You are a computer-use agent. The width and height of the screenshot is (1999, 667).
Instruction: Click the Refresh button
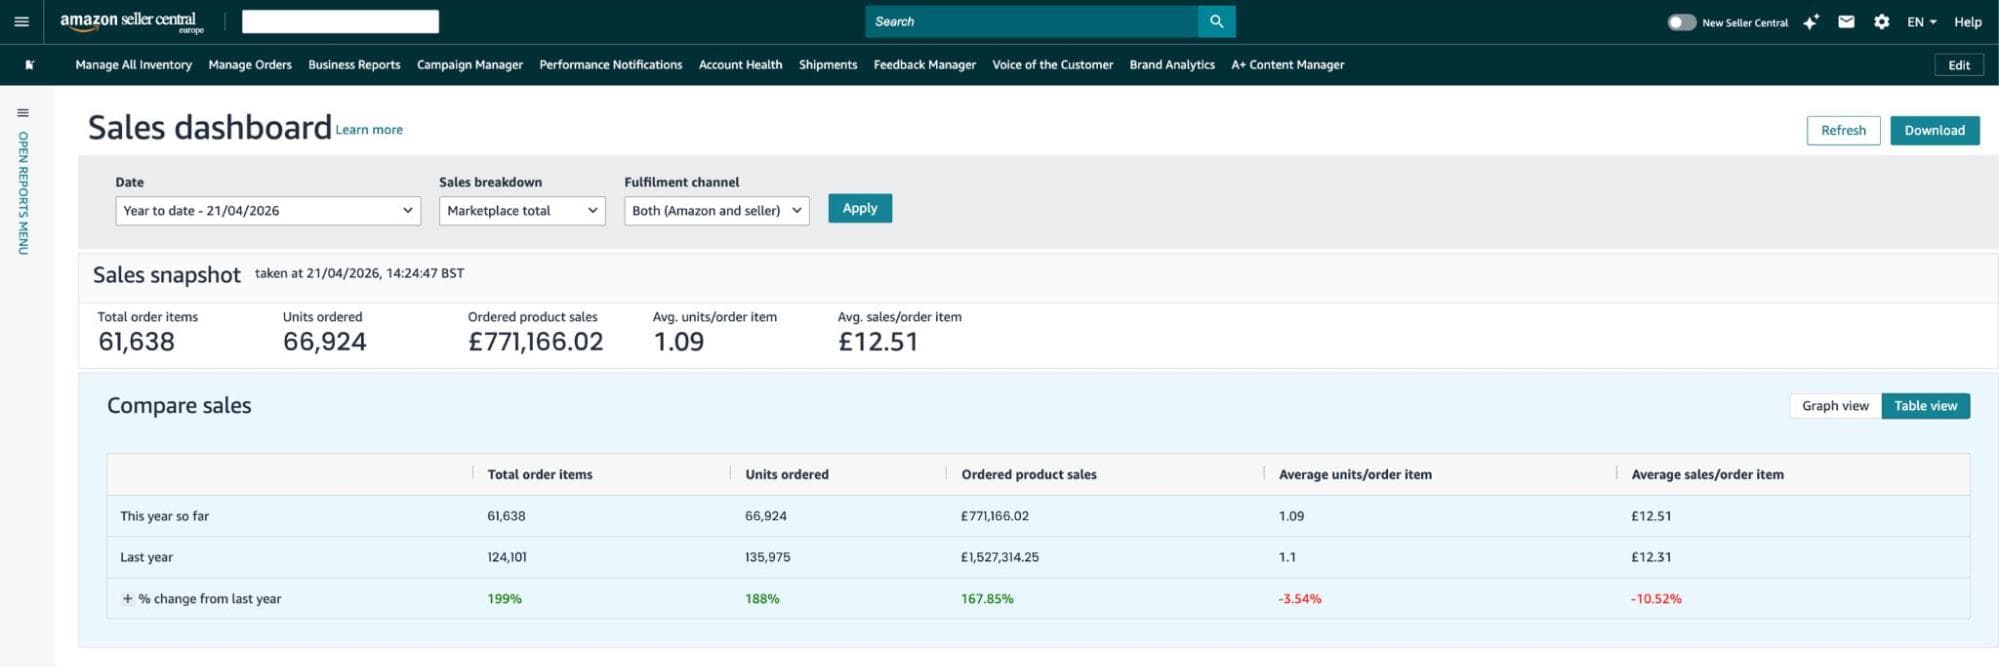click(1843, 131)
